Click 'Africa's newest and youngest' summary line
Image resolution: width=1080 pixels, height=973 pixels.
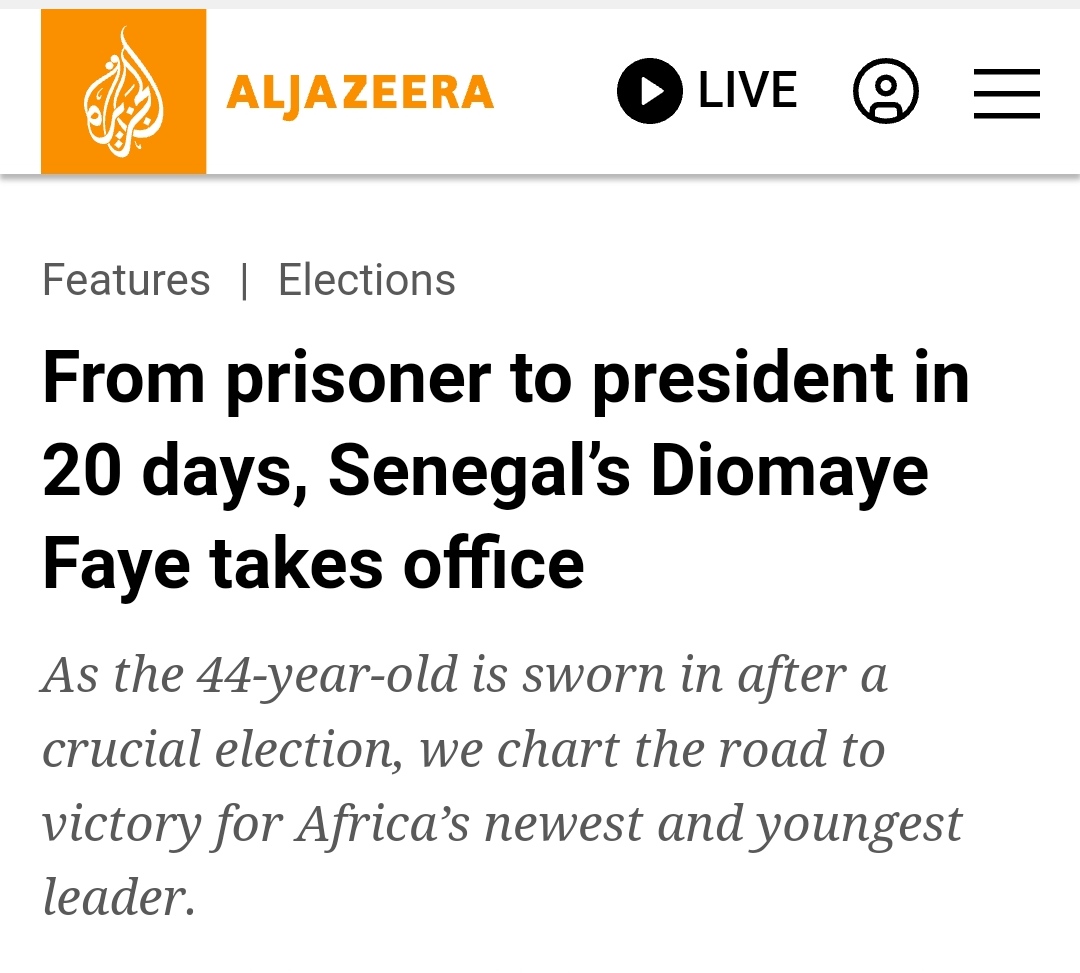click(629, 823)
